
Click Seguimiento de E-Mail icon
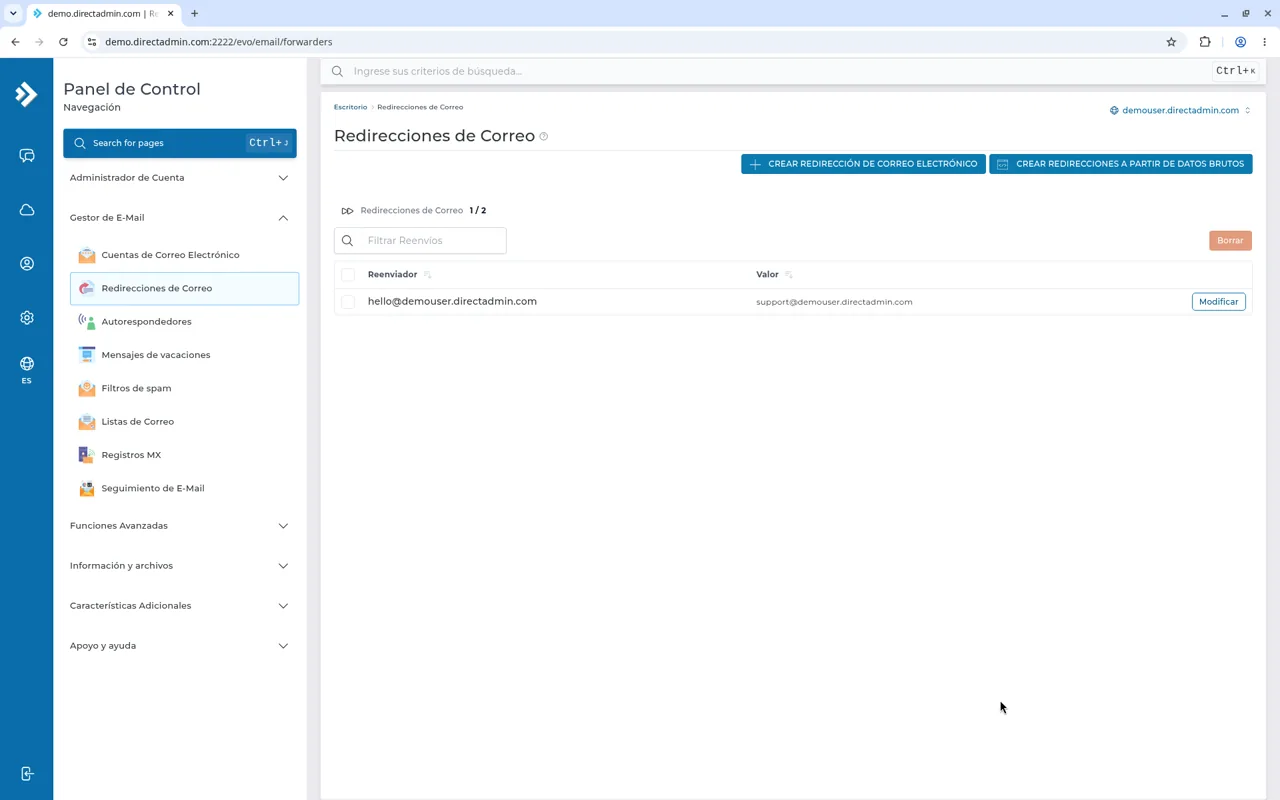tap(87, 488)
